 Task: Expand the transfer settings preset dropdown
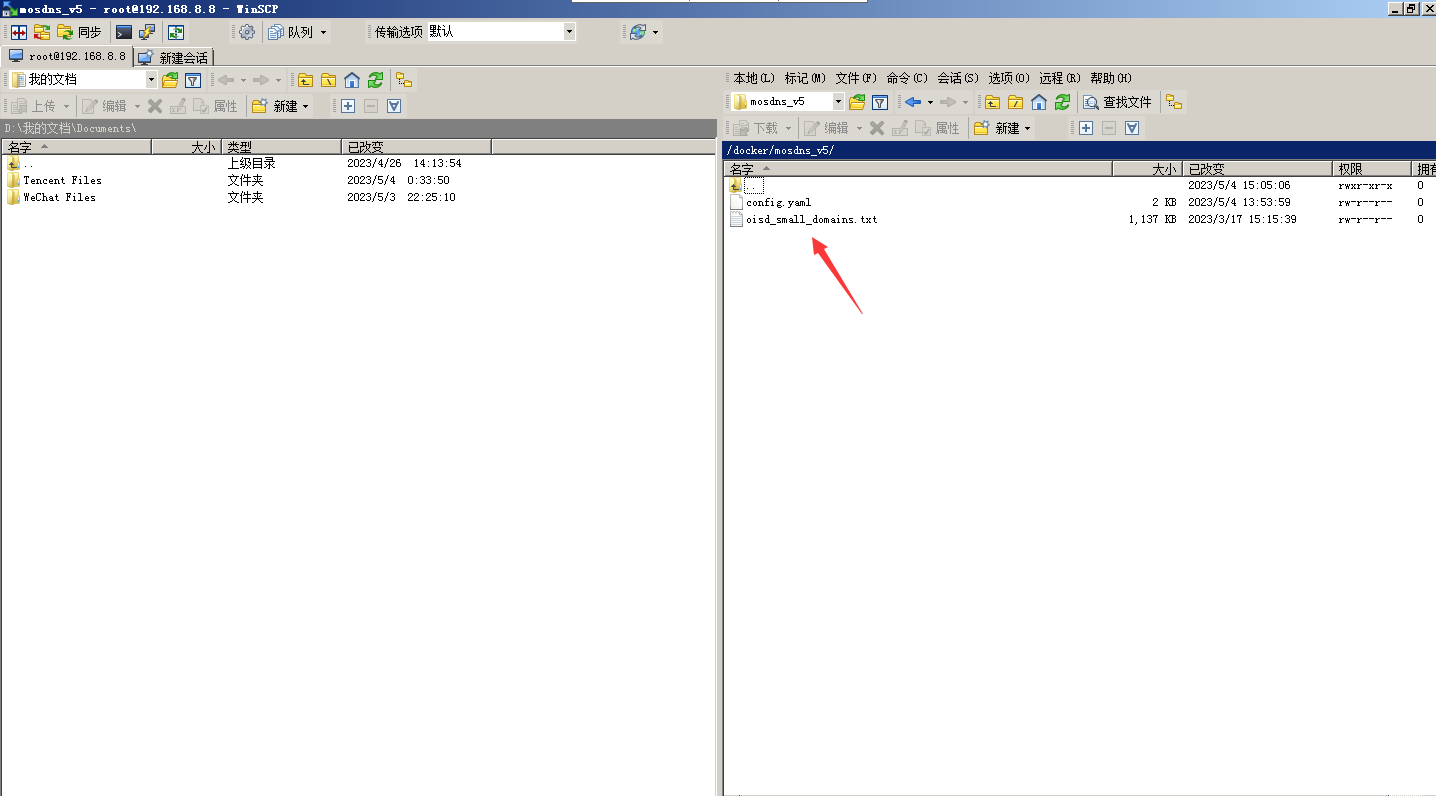click(569, 32)
